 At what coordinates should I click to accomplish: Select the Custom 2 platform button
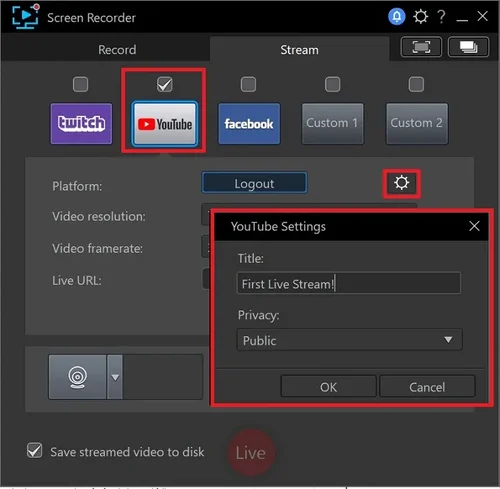click(417, 124)
